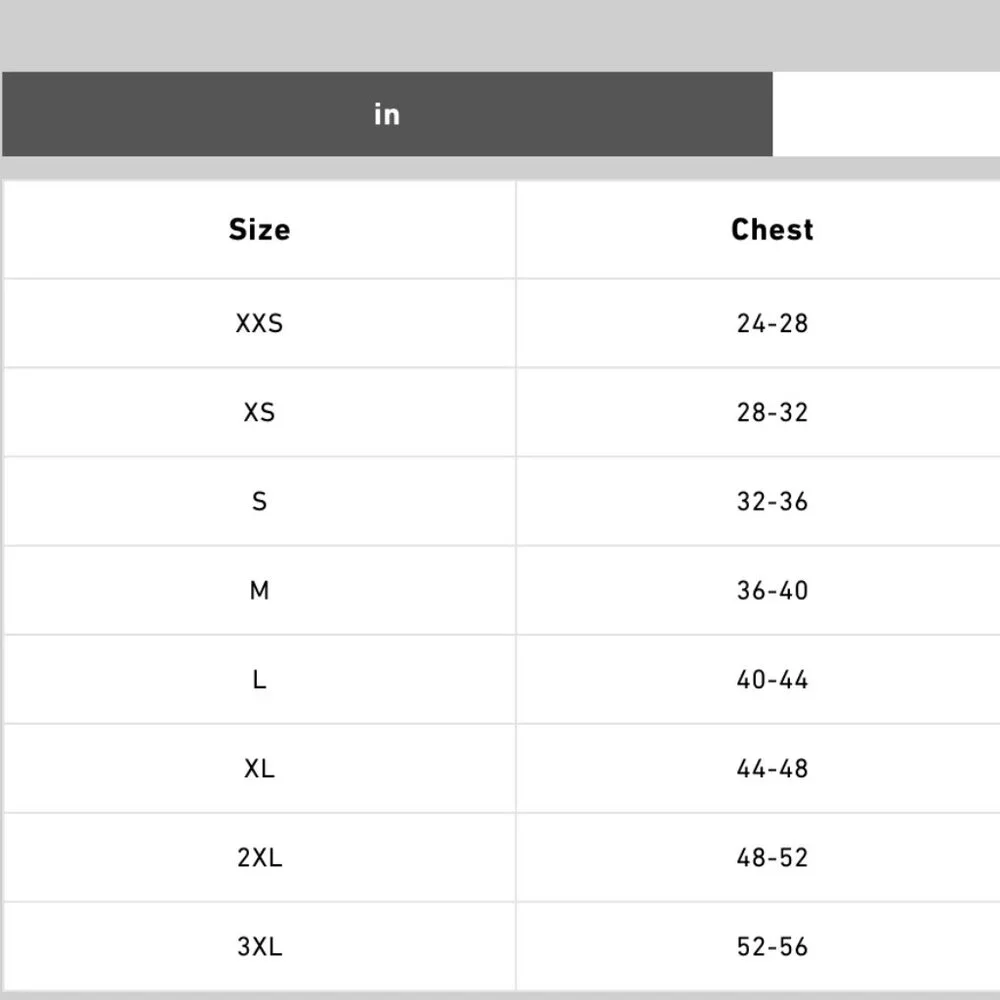
Task: Choose the S size row label
Action: pos(259,502)
